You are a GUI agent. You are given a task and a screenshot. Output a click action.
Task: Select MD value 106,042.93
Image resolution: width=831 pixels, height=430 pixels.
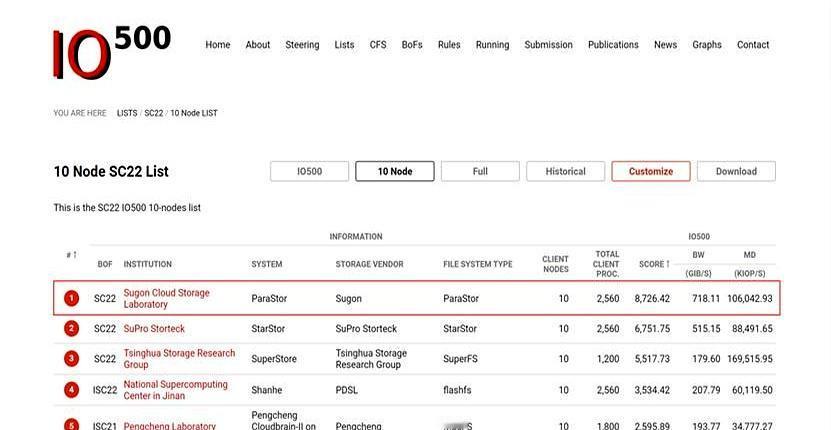pyautogui.click(x=750, y=299)
